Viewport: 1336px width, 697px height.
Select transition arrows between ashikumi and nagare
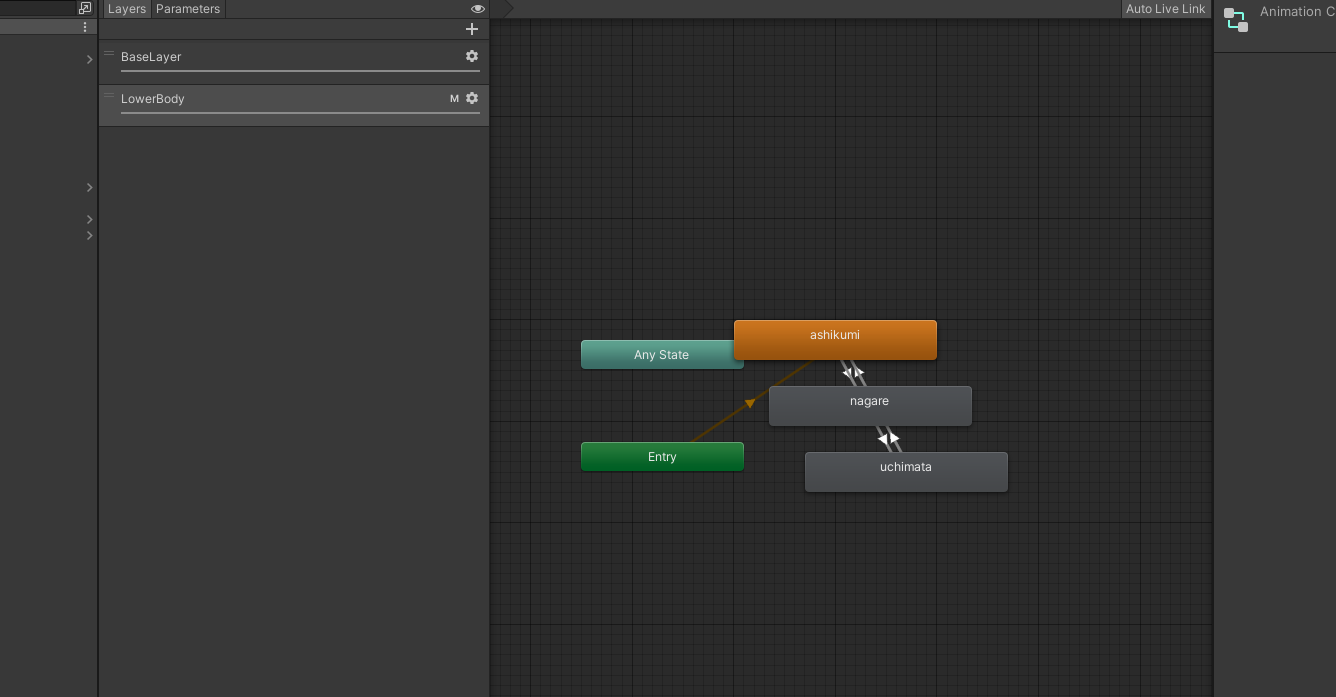click(853, 373)
